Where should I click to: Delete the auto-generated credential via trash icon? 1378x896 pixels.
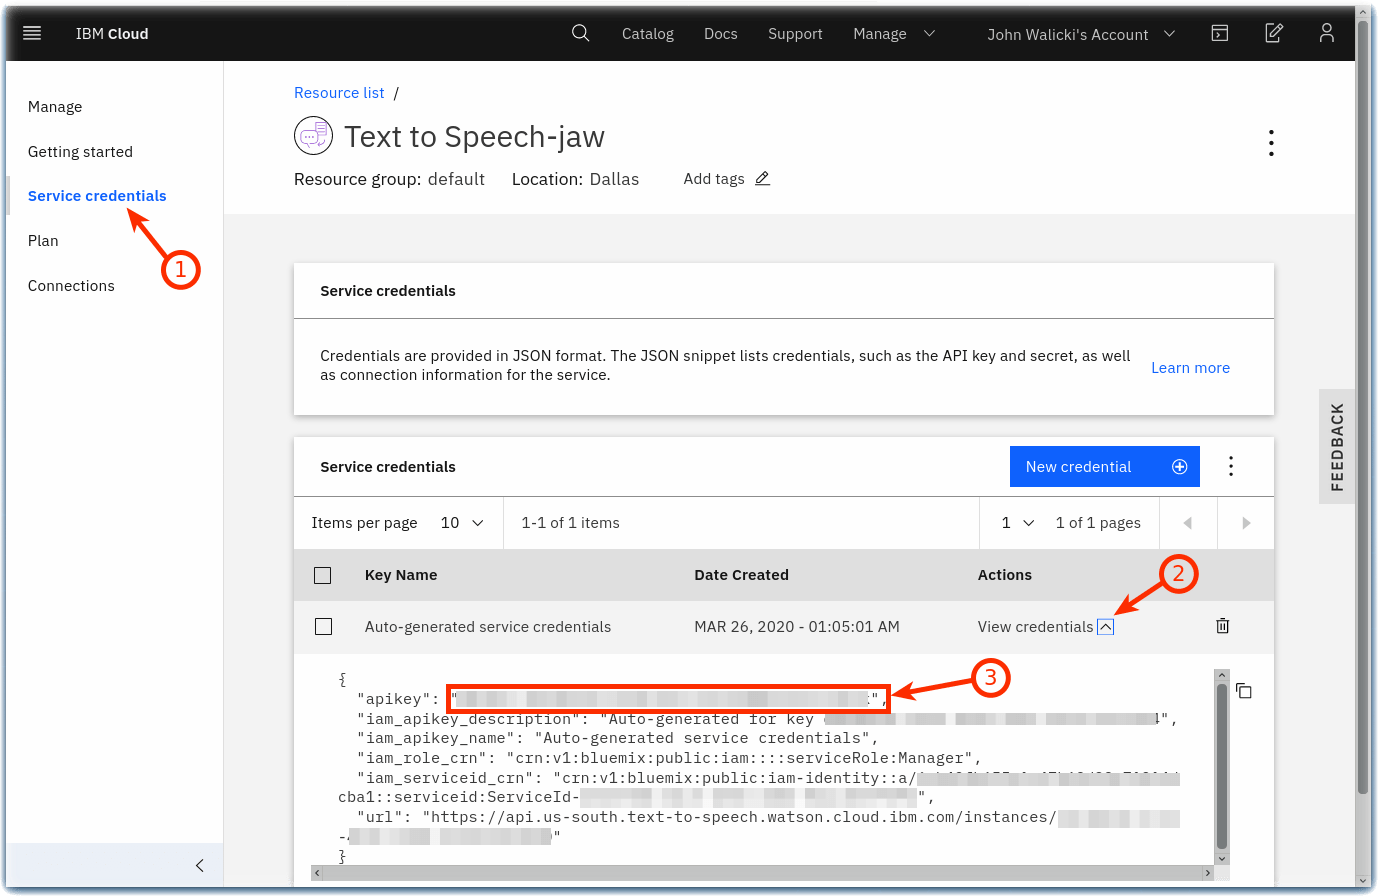(1222, 626)
